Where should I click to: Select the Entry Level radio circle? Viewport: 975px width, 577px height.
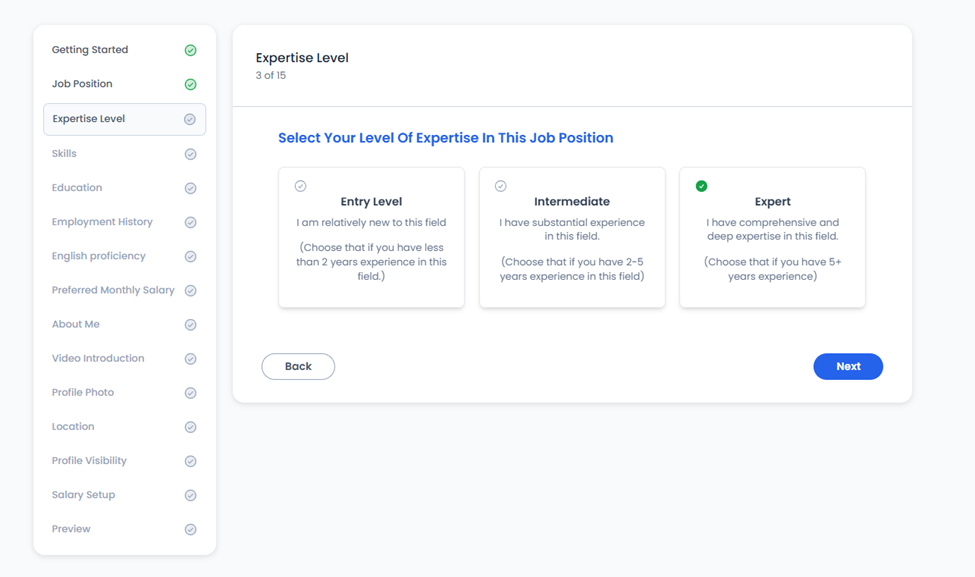click(x=300, y=186)
